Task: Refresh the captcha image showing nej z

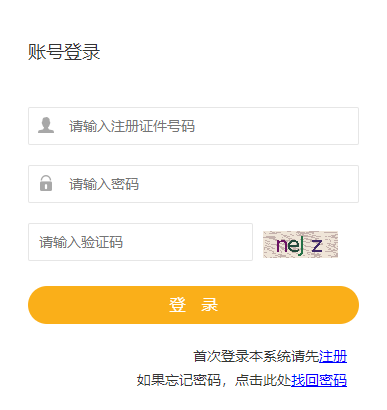Action: pos(300,244)
